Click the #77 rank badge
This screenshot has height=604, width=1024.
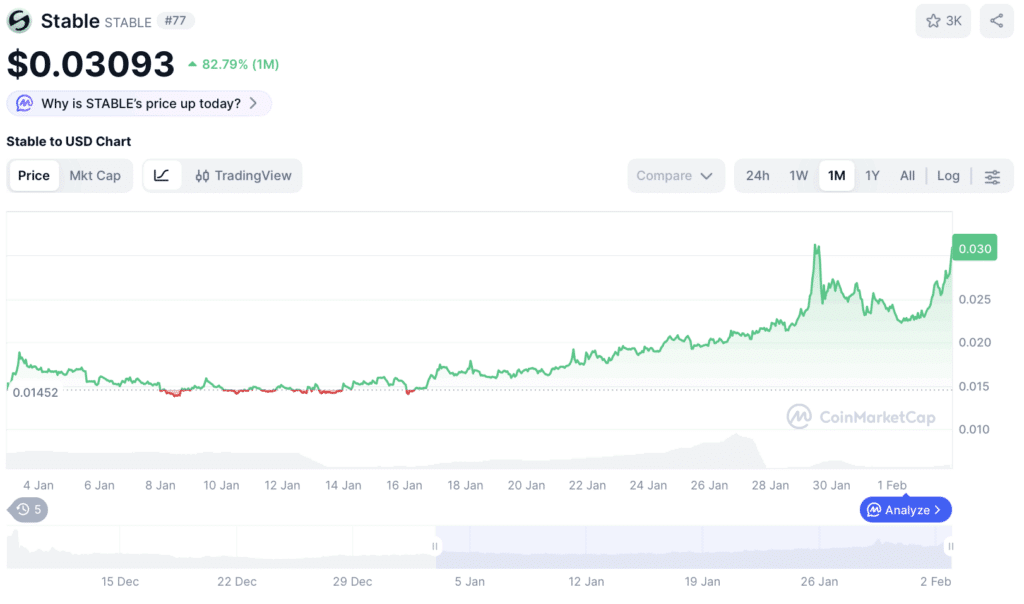tap(175, 20)
